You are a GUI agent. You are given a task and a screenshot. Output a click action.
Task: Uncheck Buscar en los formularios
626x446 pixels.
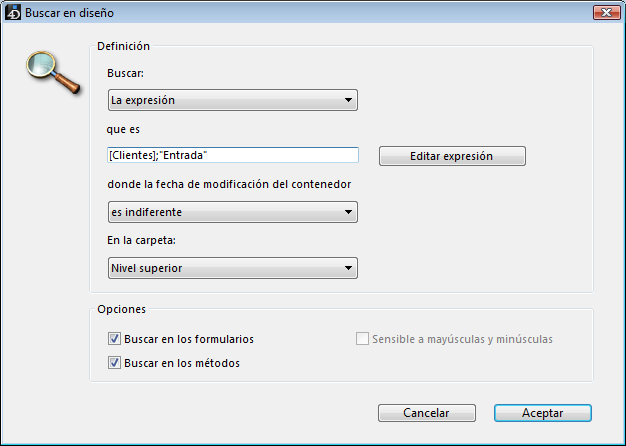click(x=114, y=339)
